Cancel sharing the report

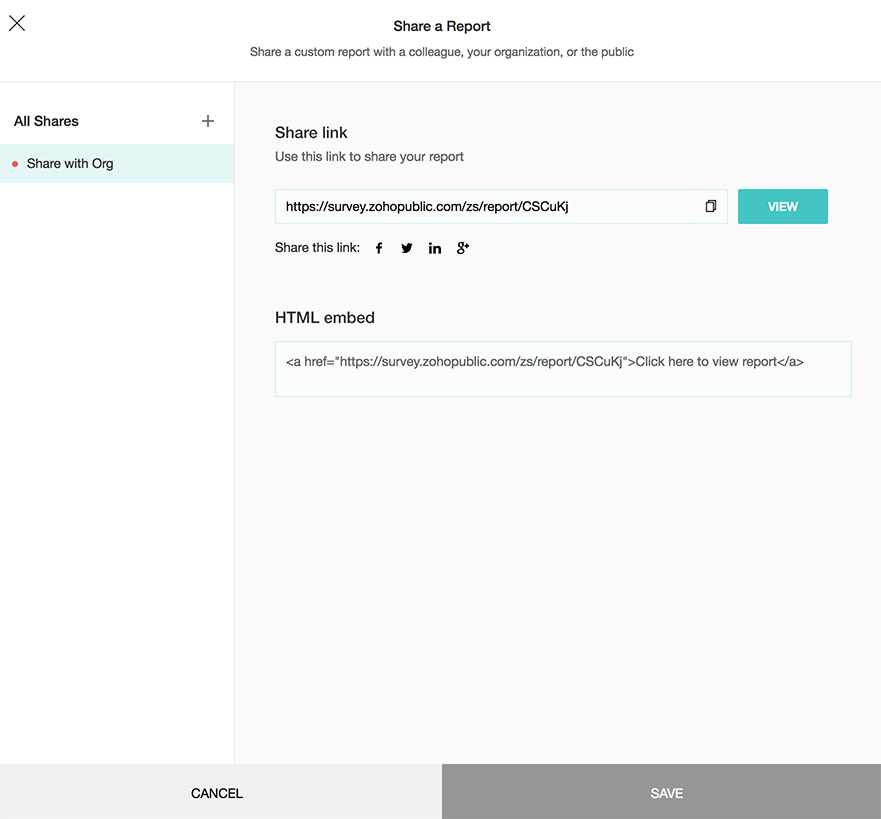point(217,793)
